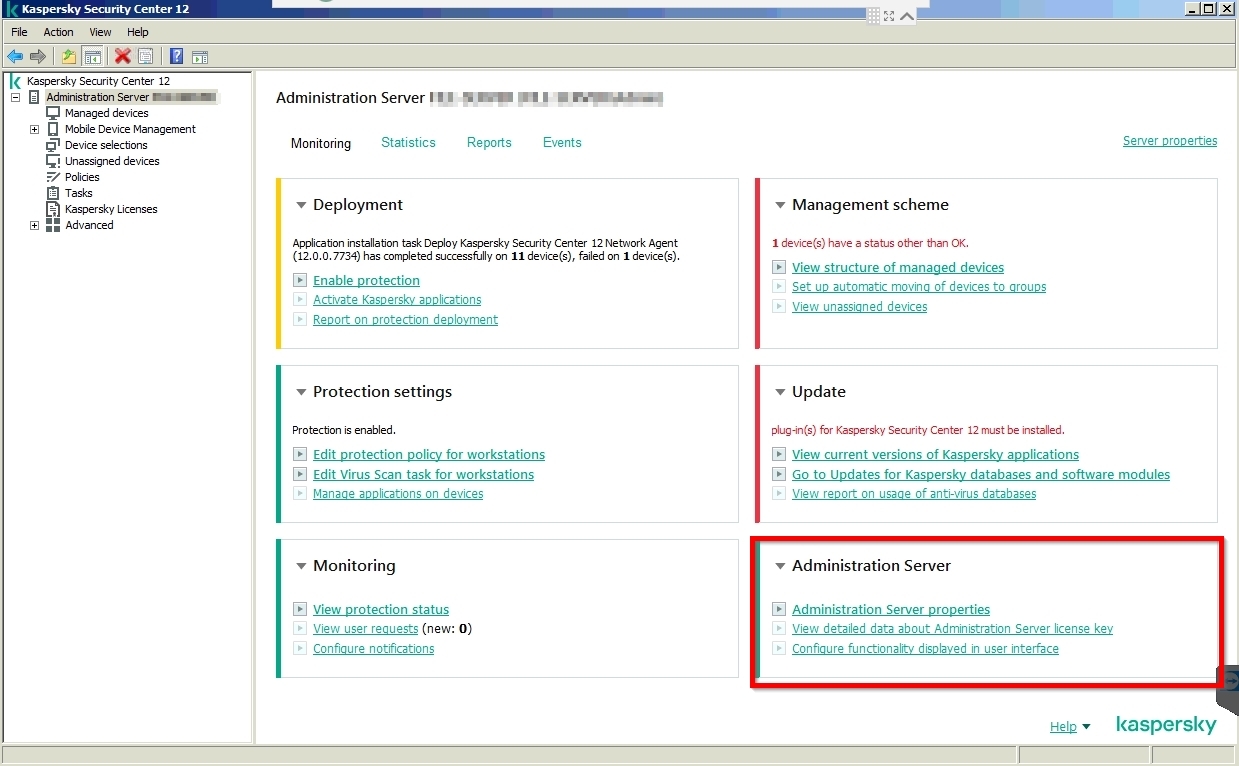Screen dimensions: 1239x766
Task: Select the Kaspersky Licenses document icon
Action: coord(53,209)
